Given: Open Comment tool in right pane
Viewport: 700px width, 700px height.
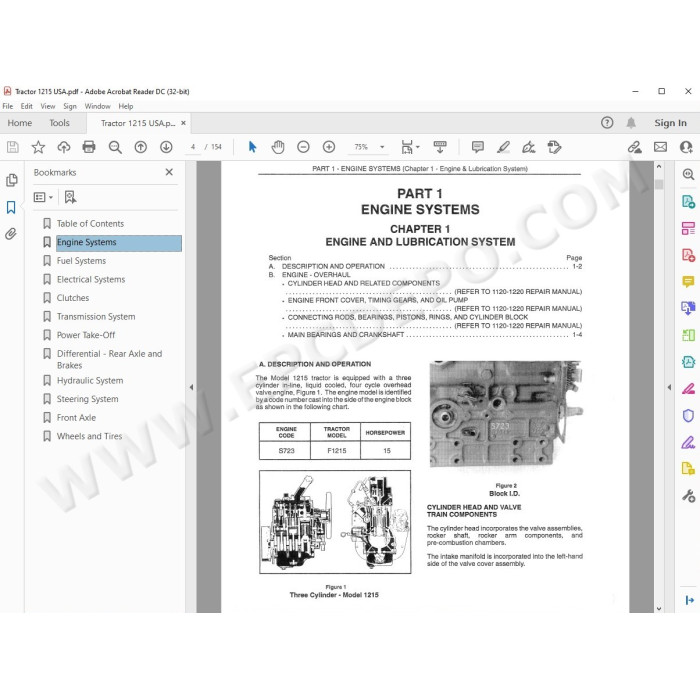Looking at the screenshot, I should [688, 281].
